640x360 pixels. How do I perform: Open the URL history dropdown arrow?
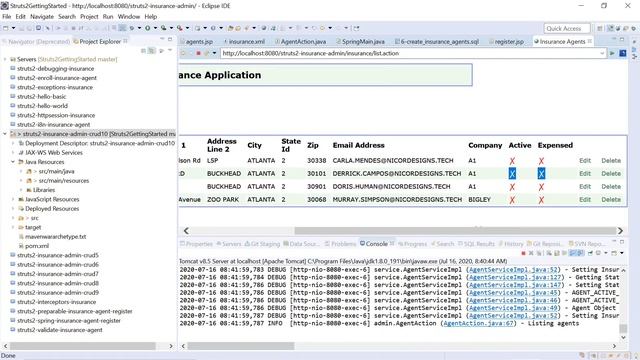[602, 53]
